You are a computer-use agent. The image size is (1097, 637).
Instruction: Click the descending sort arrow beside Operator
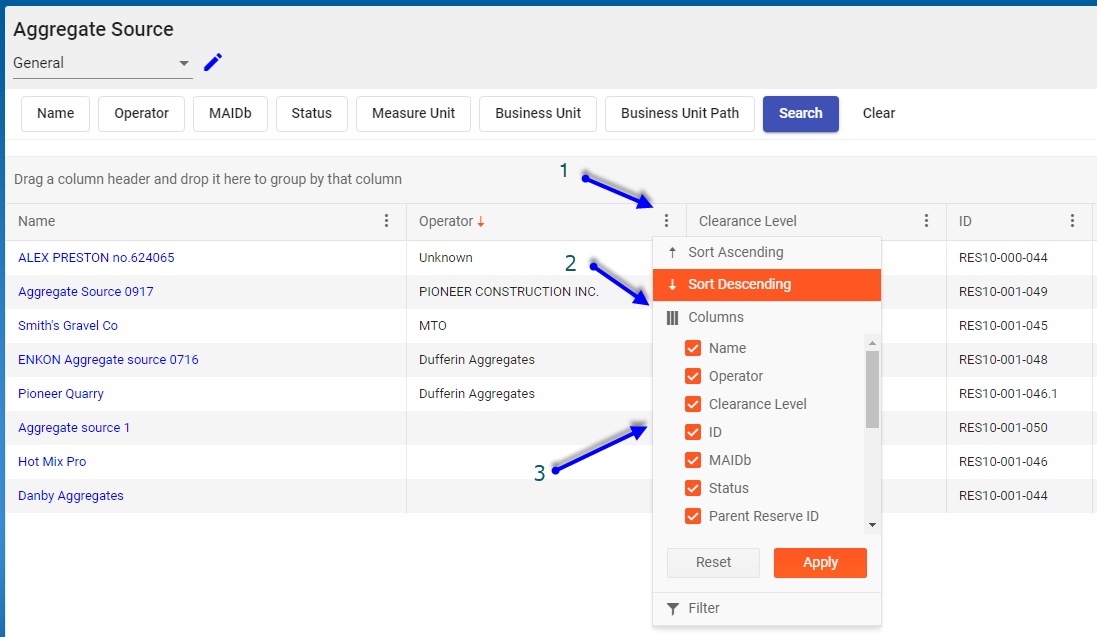(x=481, y=221)
